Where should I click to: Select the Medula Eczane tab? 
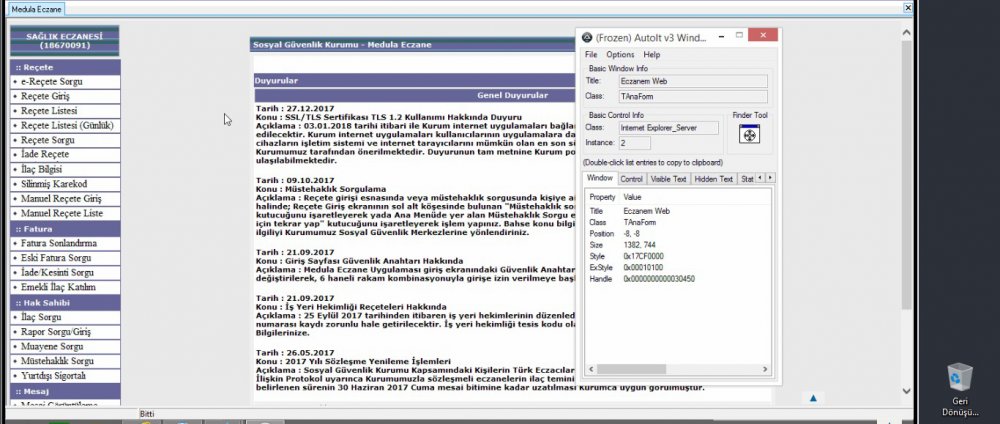tap(36, 9)
